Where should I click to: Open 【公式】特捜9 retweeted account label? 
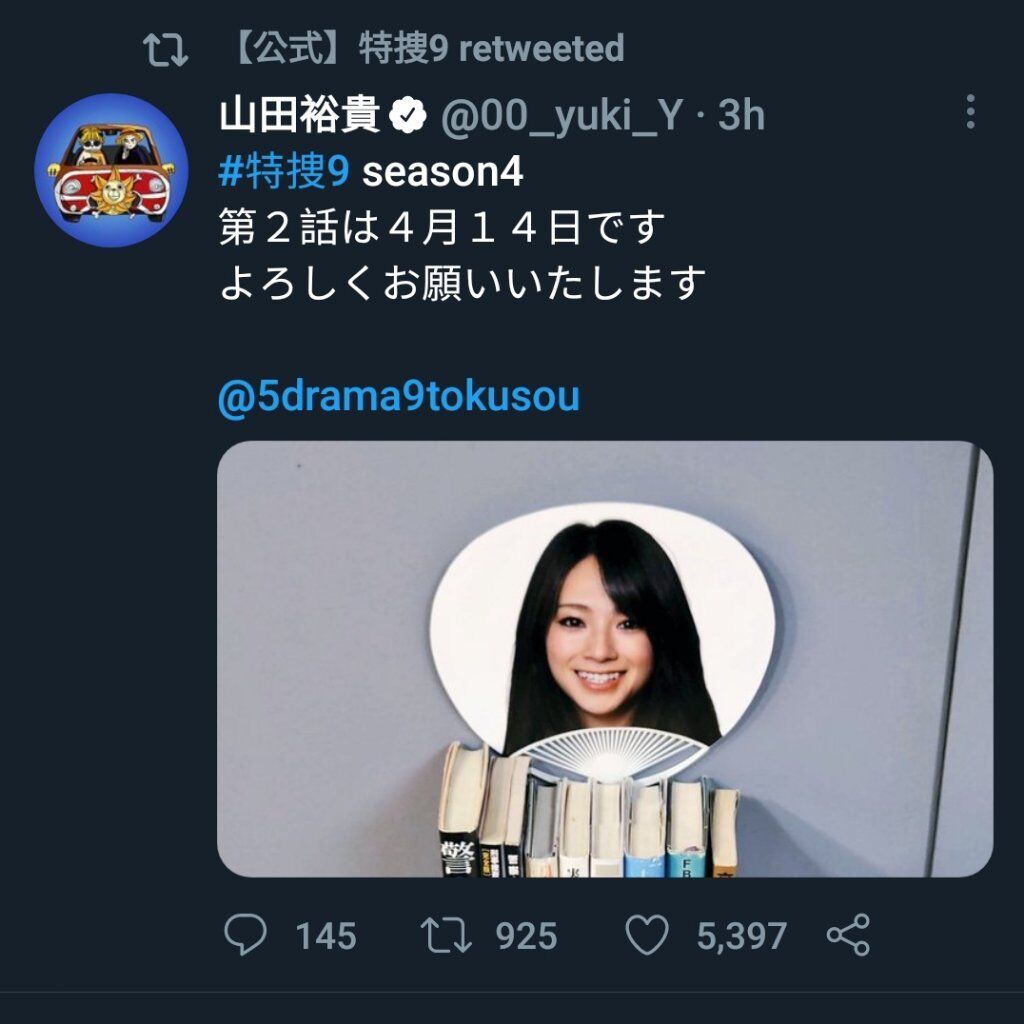(428, 48)
